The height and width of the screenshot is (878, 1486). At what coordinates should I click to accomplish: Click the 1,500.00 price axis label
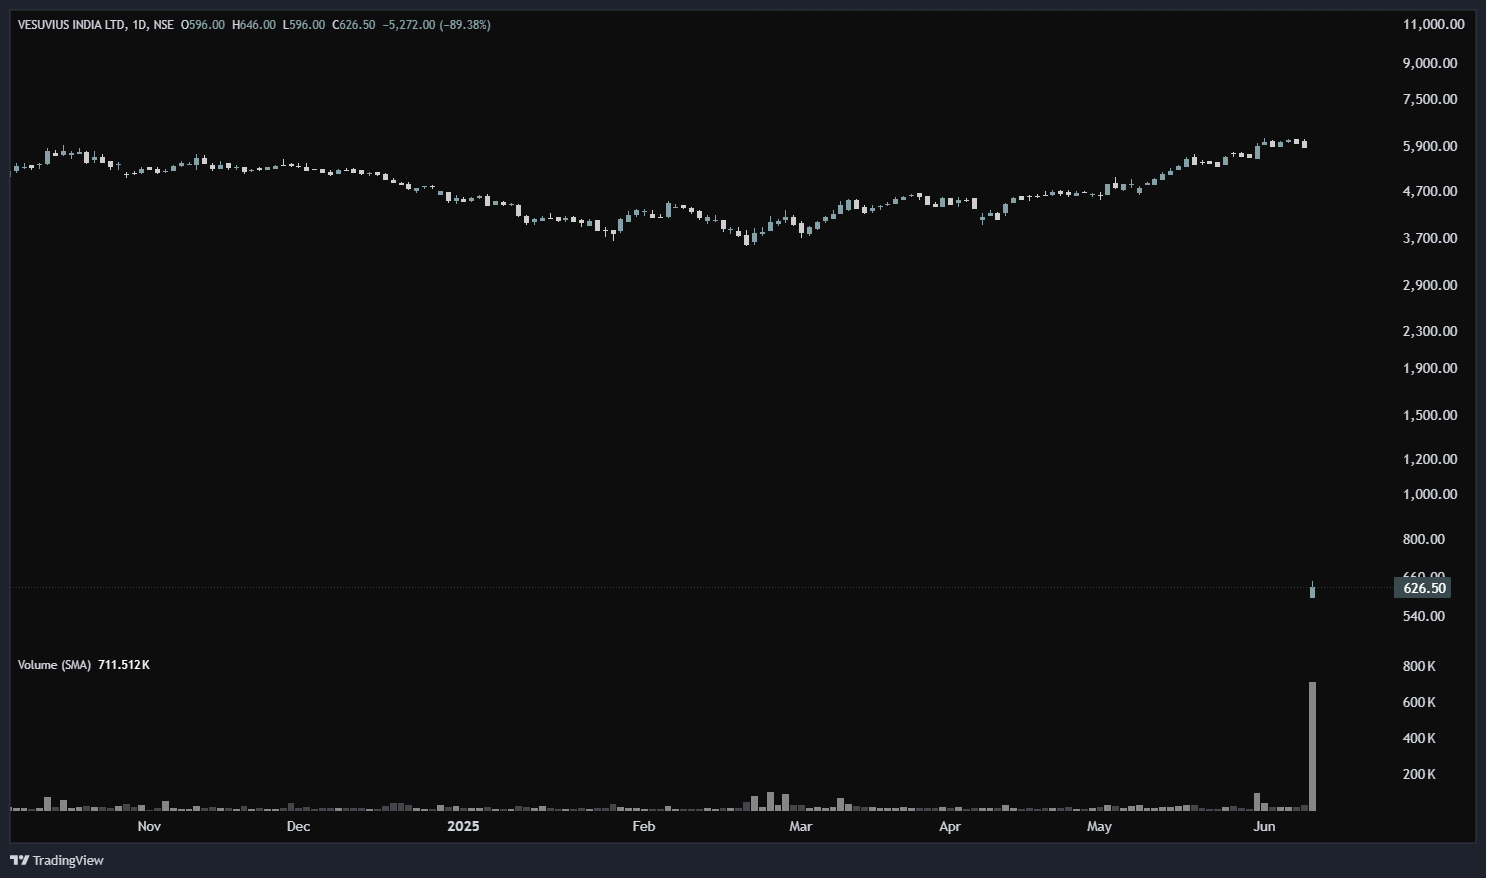click(1430, 415)
